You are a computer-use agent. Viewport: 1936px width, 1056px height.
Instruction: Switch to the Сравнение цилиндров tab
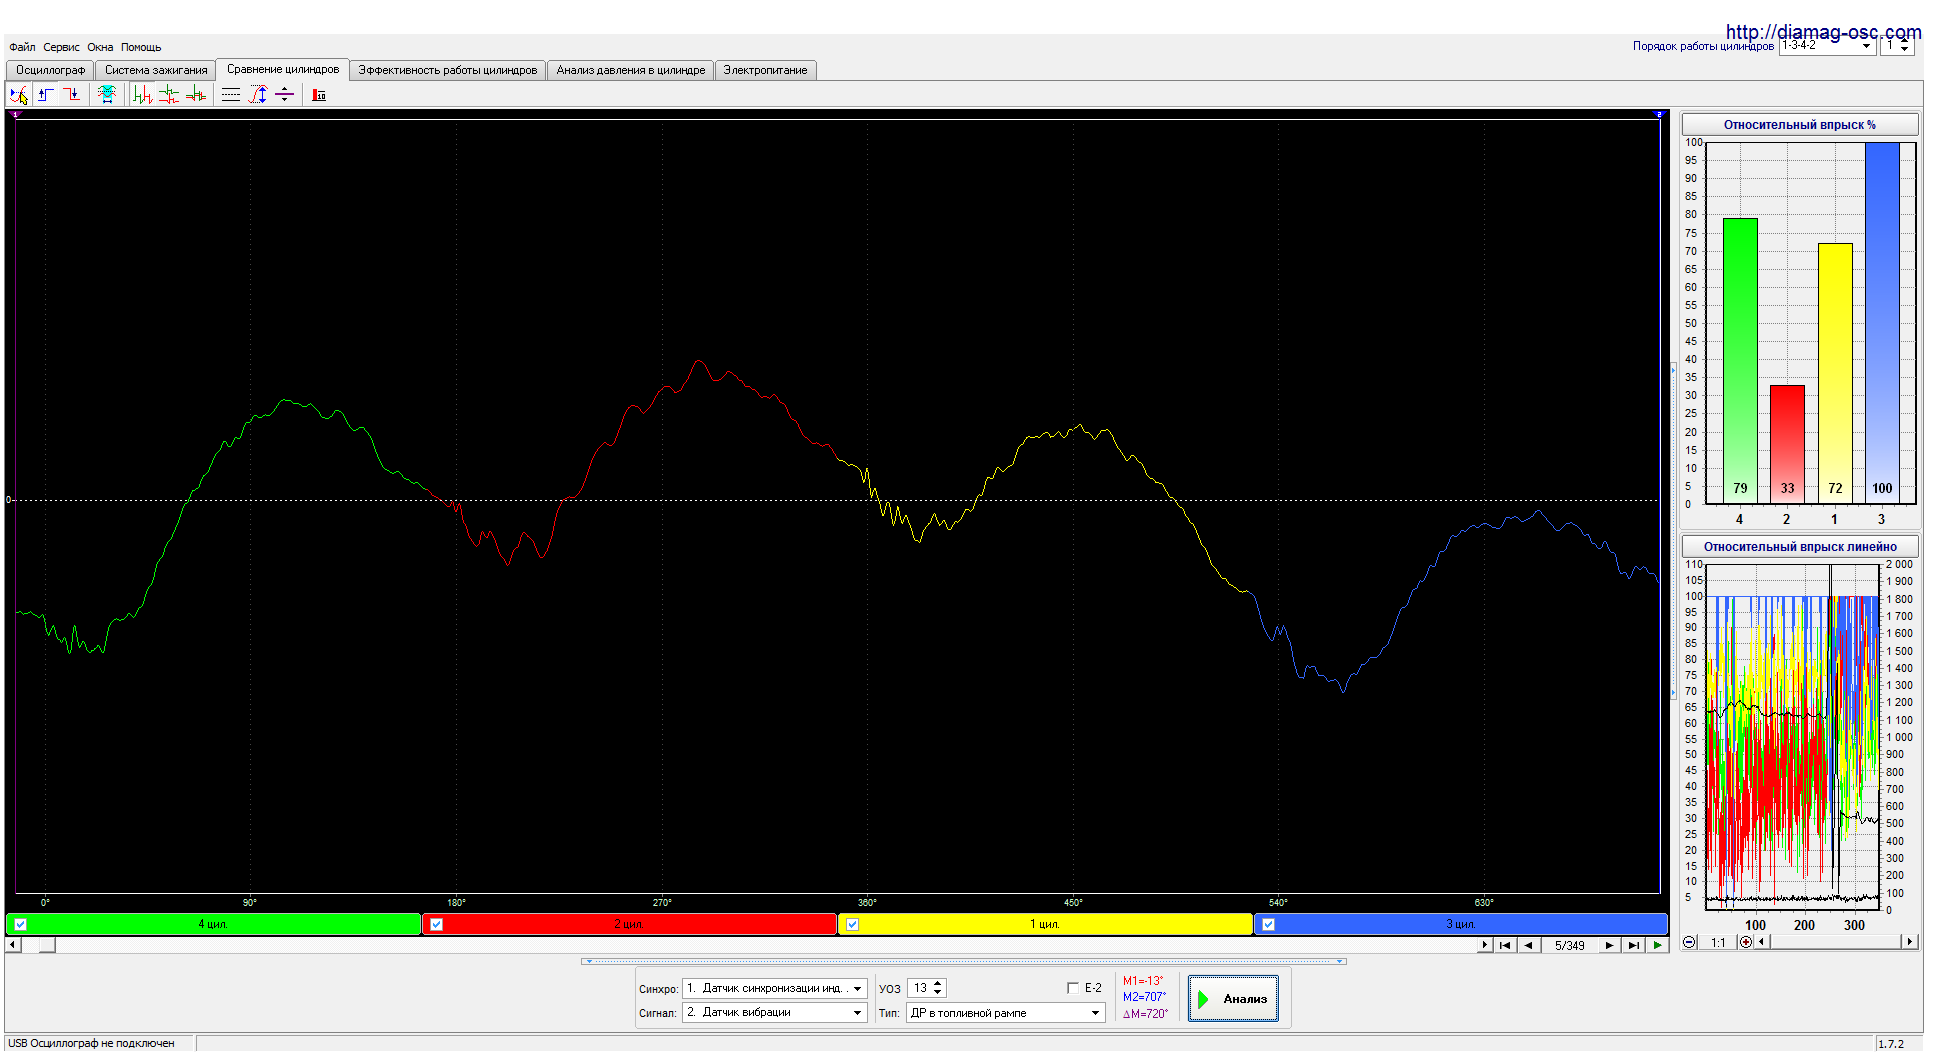tap(283, 69)
